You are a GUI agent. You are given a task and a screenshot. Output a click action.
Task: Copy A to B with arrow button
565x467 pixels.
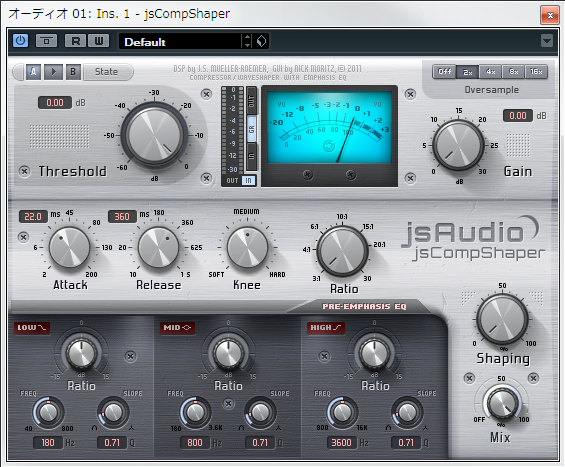click(53, 72)
